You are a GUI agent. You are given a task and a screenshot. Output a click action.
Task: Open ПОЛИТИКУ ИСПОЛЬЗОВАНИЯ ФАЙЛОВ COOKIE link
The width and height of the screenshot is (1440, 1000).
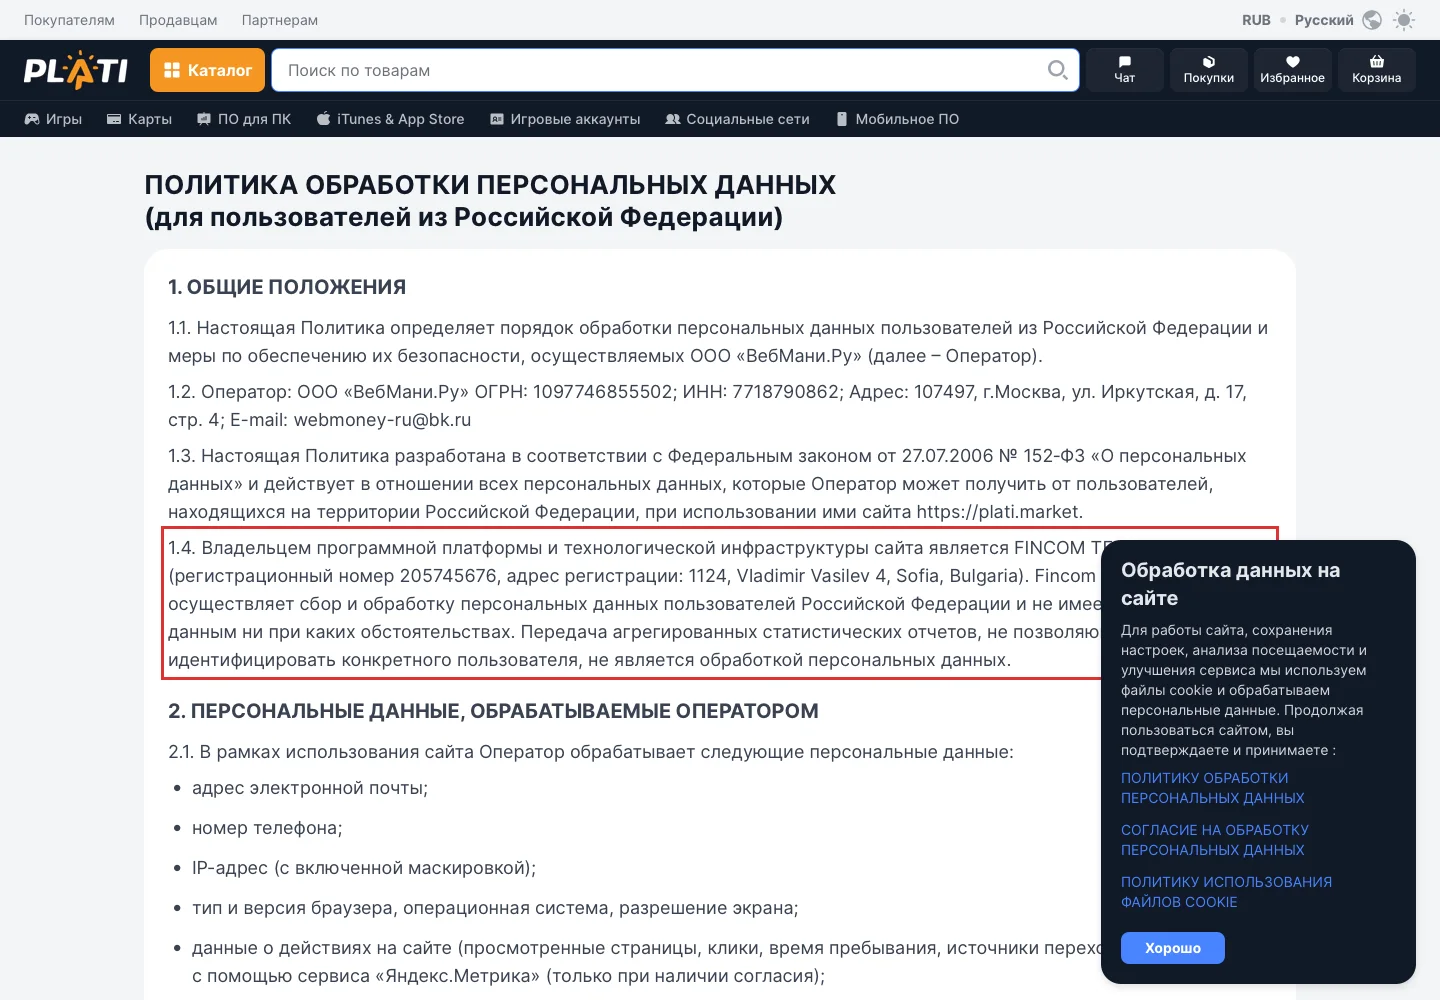pos(1226,892)
